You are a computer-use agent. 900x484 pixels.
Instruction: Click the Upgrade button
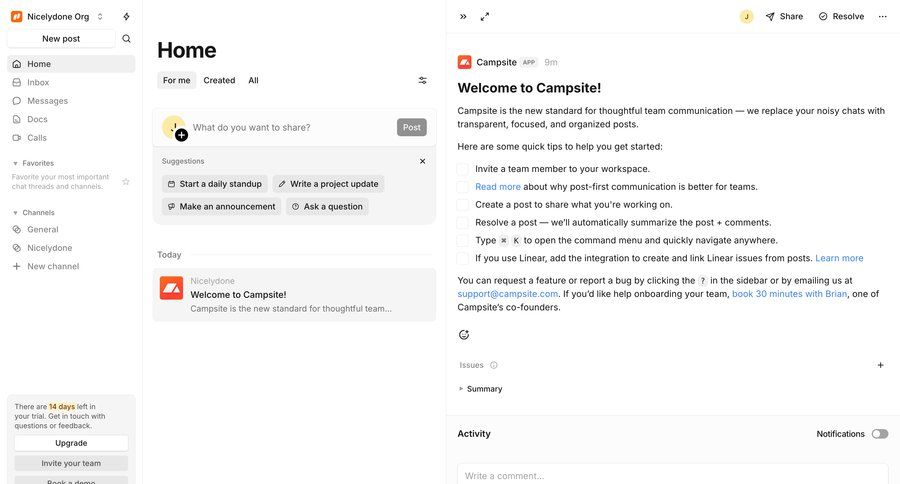71,443
